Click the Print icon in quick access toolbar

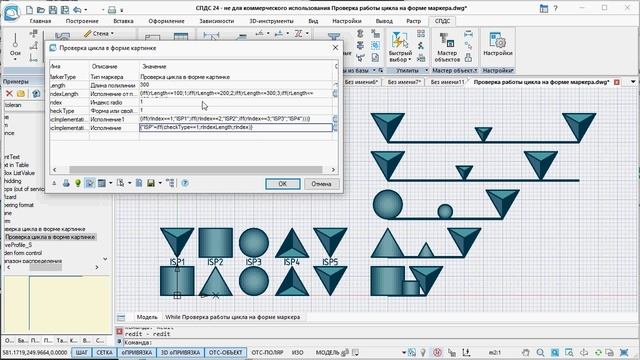tap(112, 9)
